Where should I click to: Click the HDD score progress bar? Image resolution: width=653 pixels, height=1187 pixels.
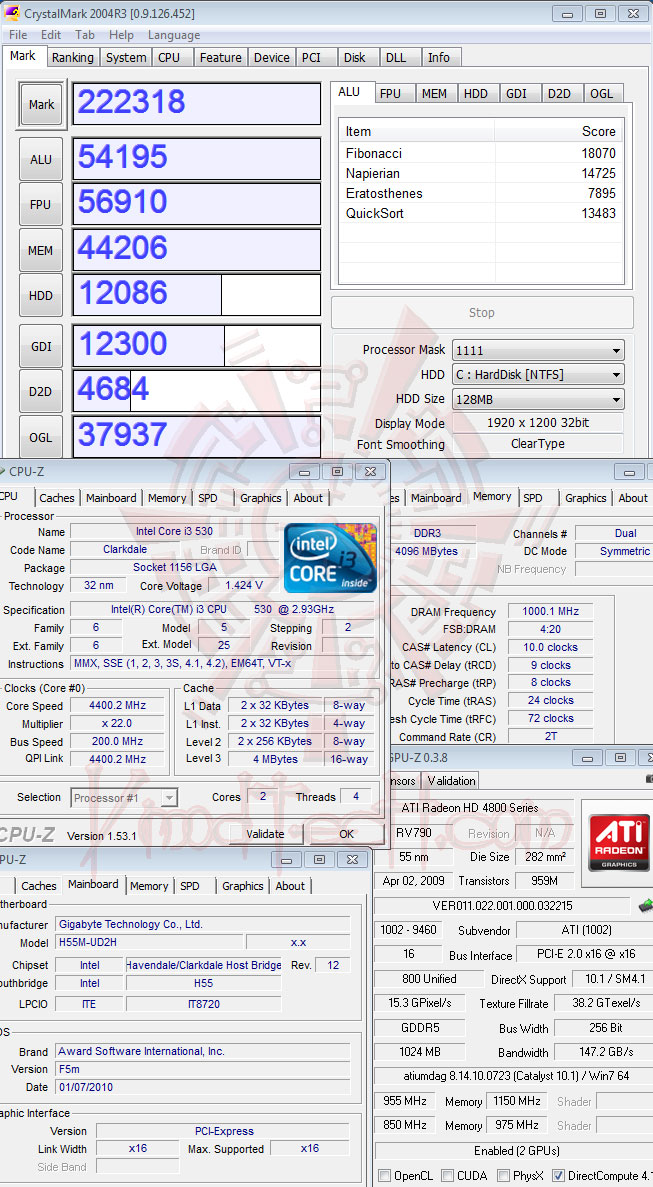pyautogui.click(x=197, y=294)
